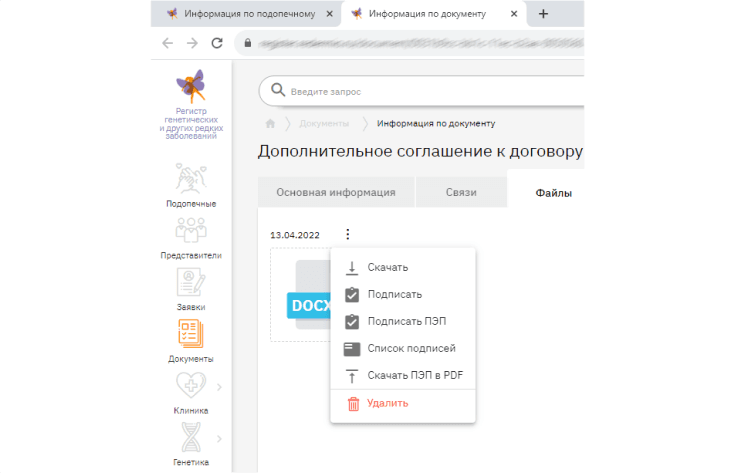Go forward in browser history
This screenshot has height=473, width=731.
click(x=192, y=43)
